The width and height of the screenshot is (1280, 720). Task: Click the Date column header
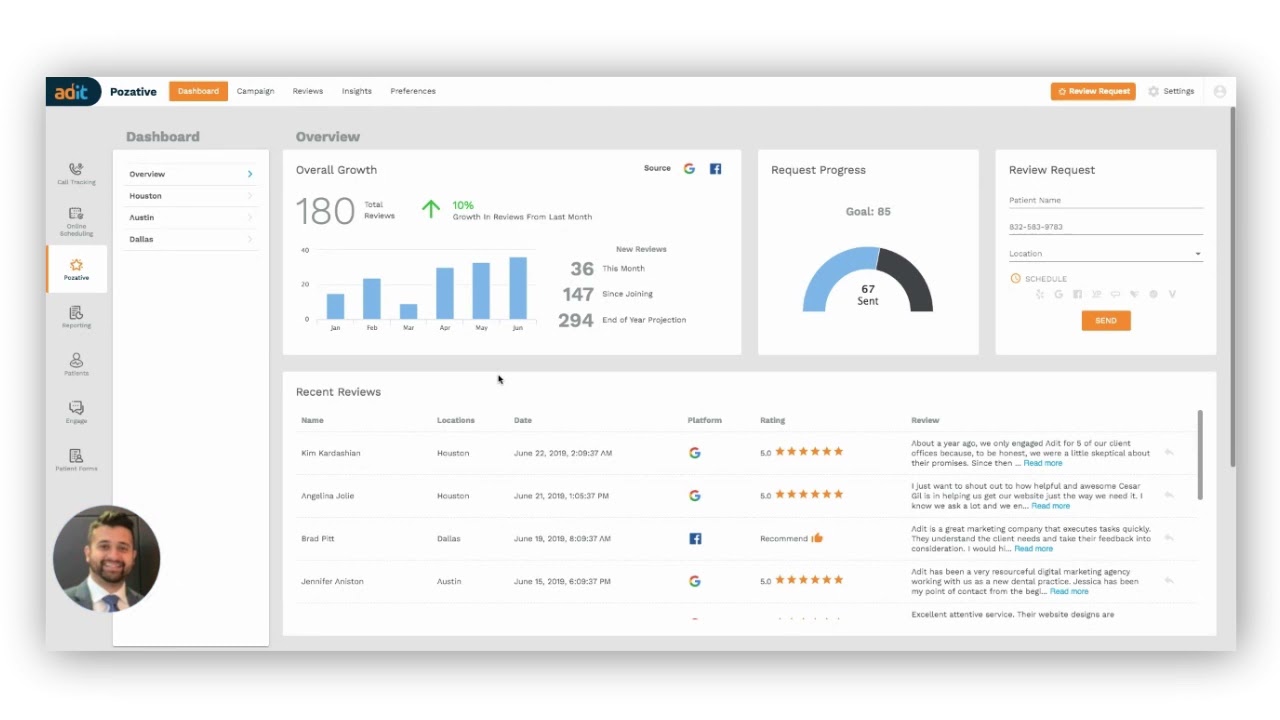click(x=523, y=420)
